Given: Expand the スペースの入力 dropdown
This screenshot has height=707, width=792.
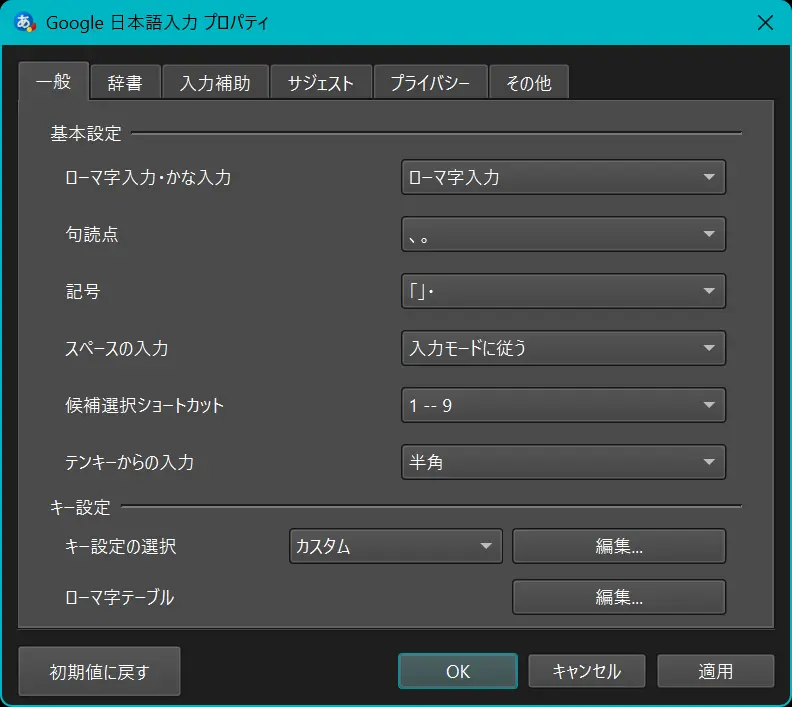Looking at the screenshot, I should [563, 348].
